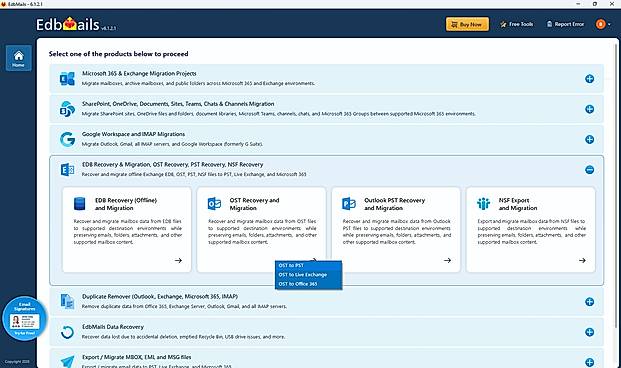Screen dimensions: 621x368
Task: Click 'Microsoft 365 & Exchange Migration Projects' title
Action: click(x=139, y=73)
